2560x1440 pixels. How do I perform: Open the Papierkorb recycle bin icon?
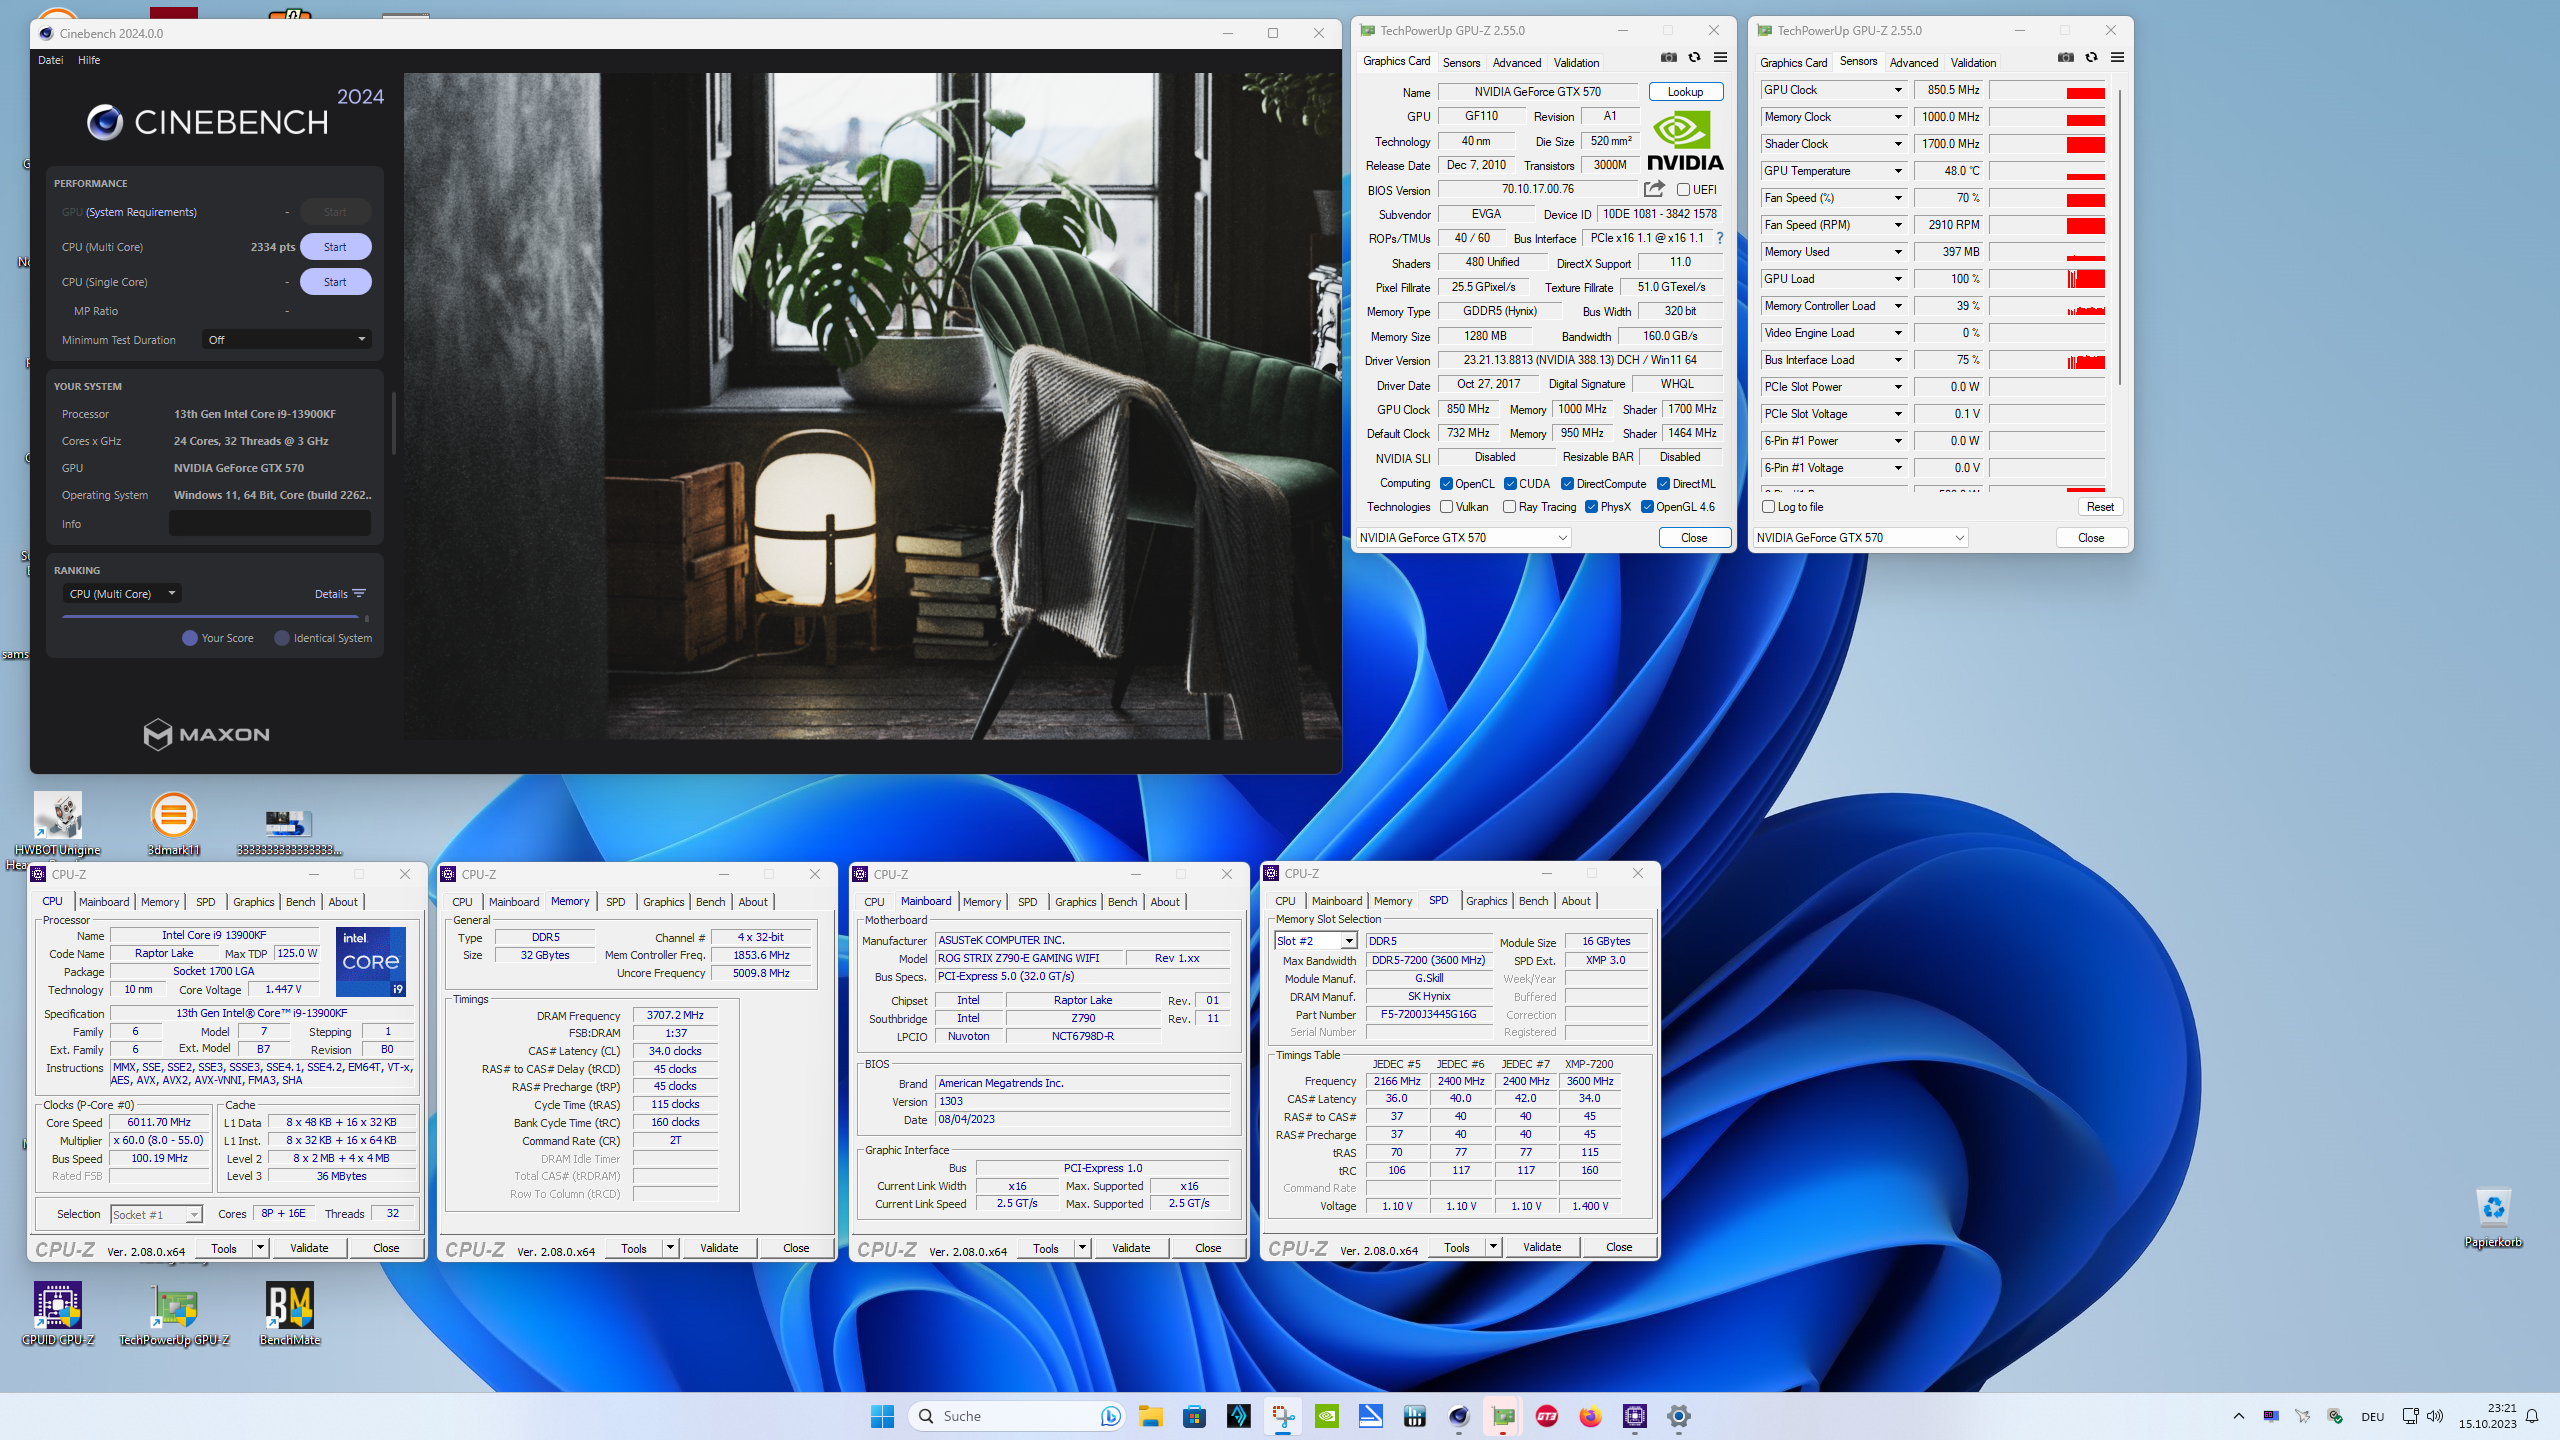click(2493, 1217)
